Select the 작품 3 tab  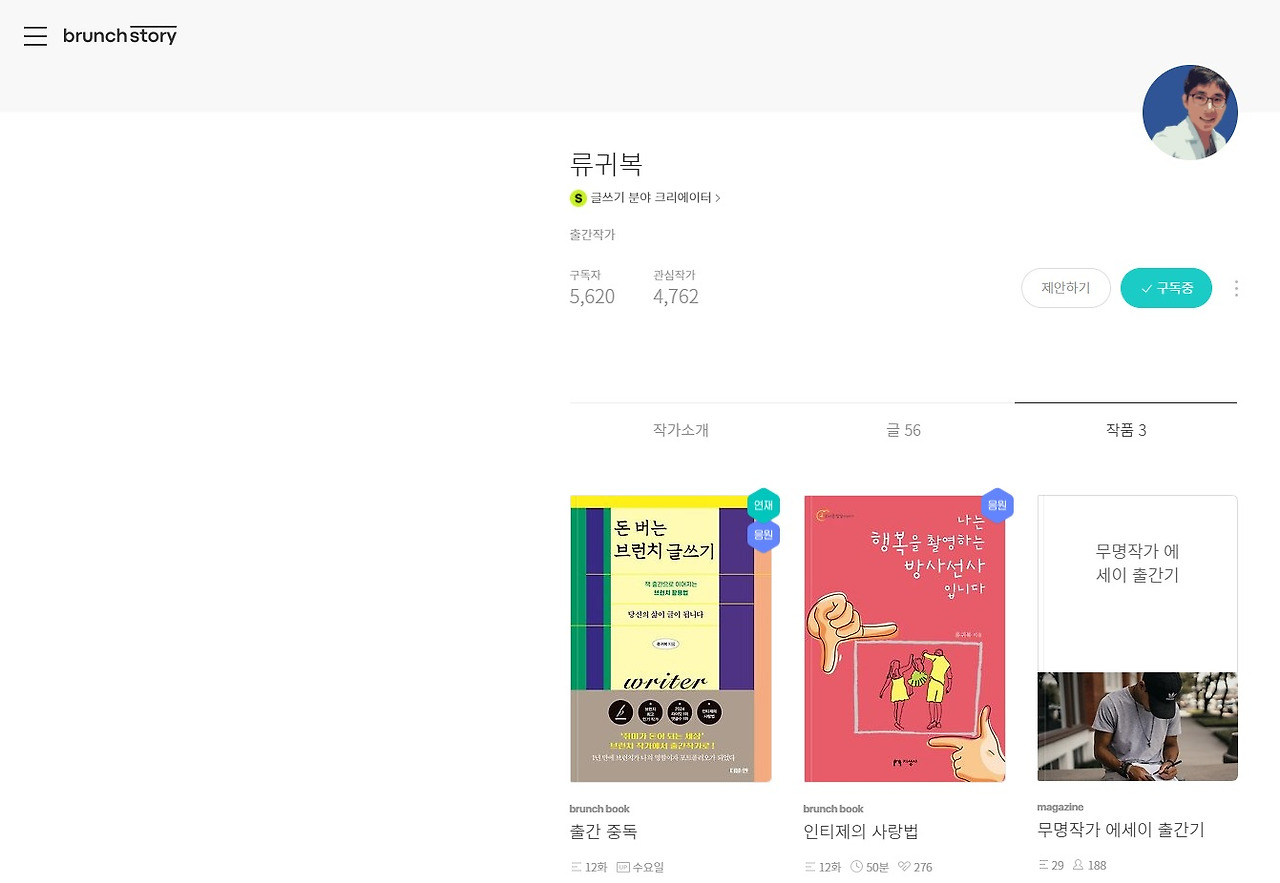point(1126,430)
